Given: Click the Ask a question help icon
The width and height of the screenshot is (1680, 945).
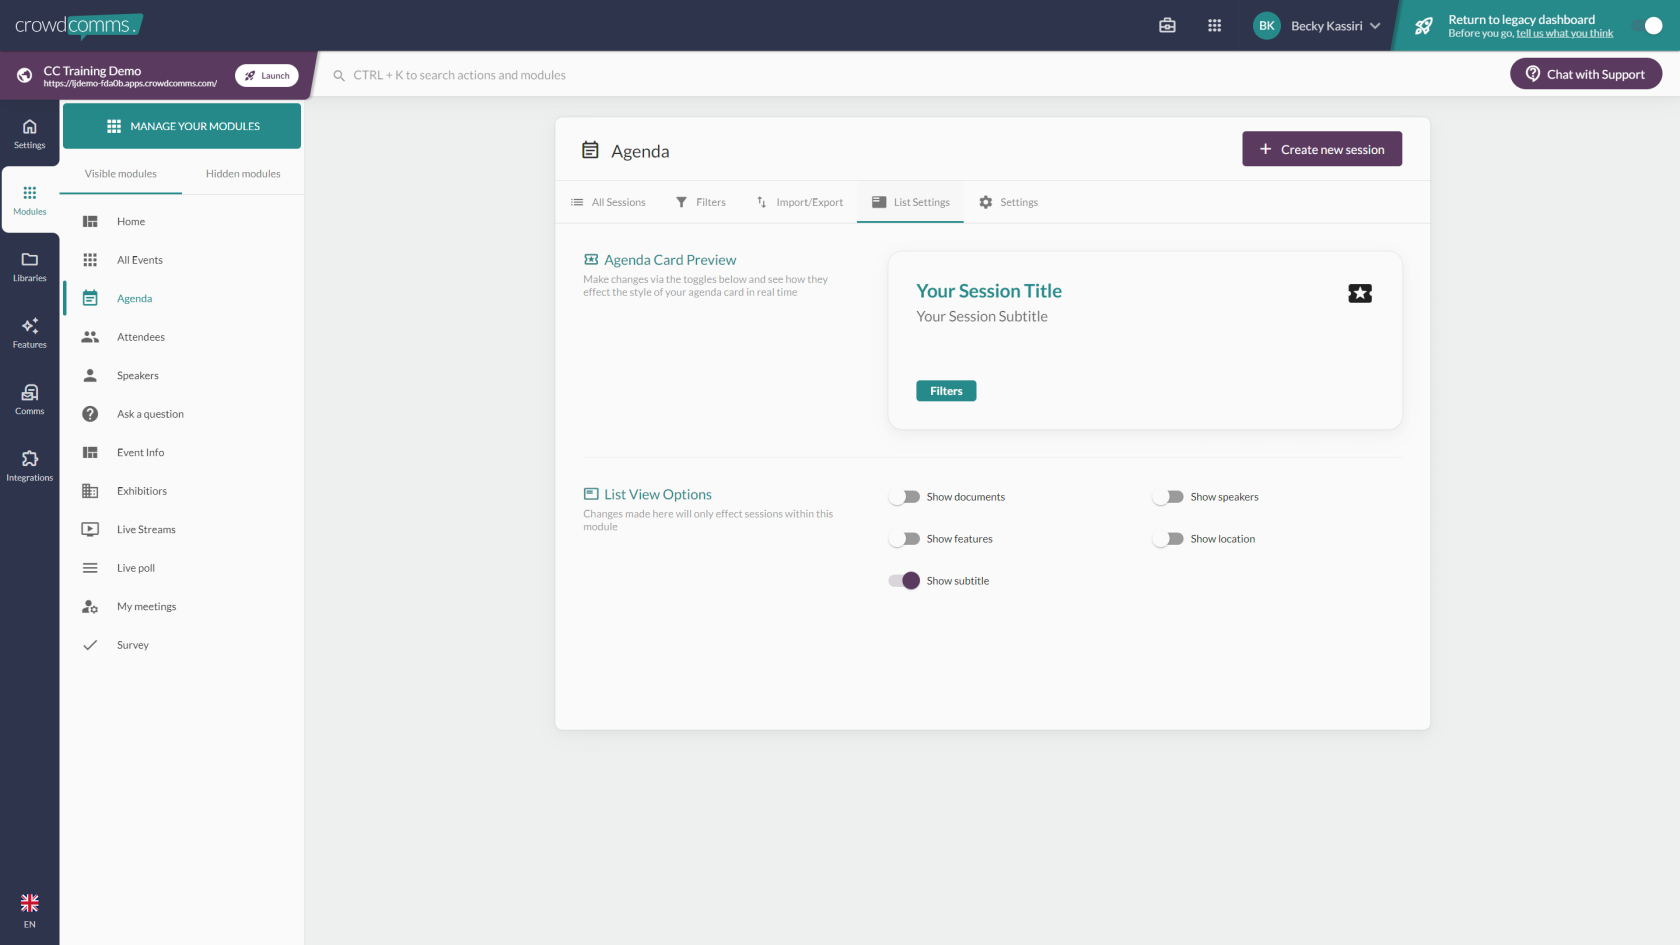Looking at the screenshot, I should [x=90, y=414].
